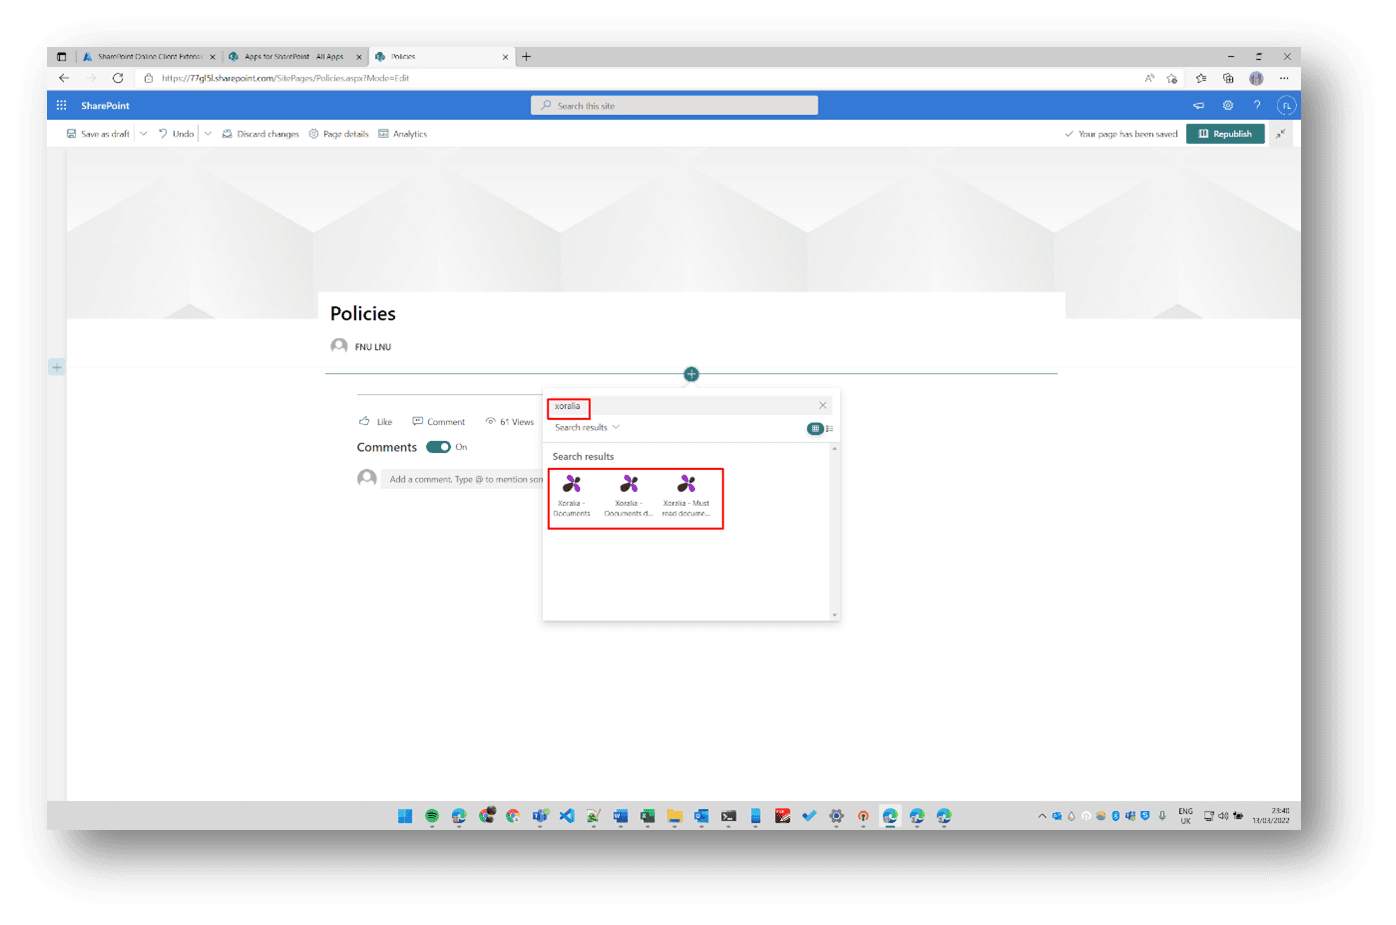Select the Xoralia - Documents web part
1396x925 pixels.
(x=572, y=497)
